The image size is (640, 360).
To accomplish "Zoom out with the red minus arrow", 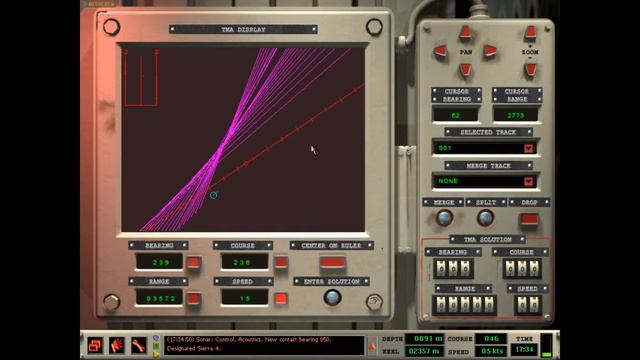I will [530, 70].
